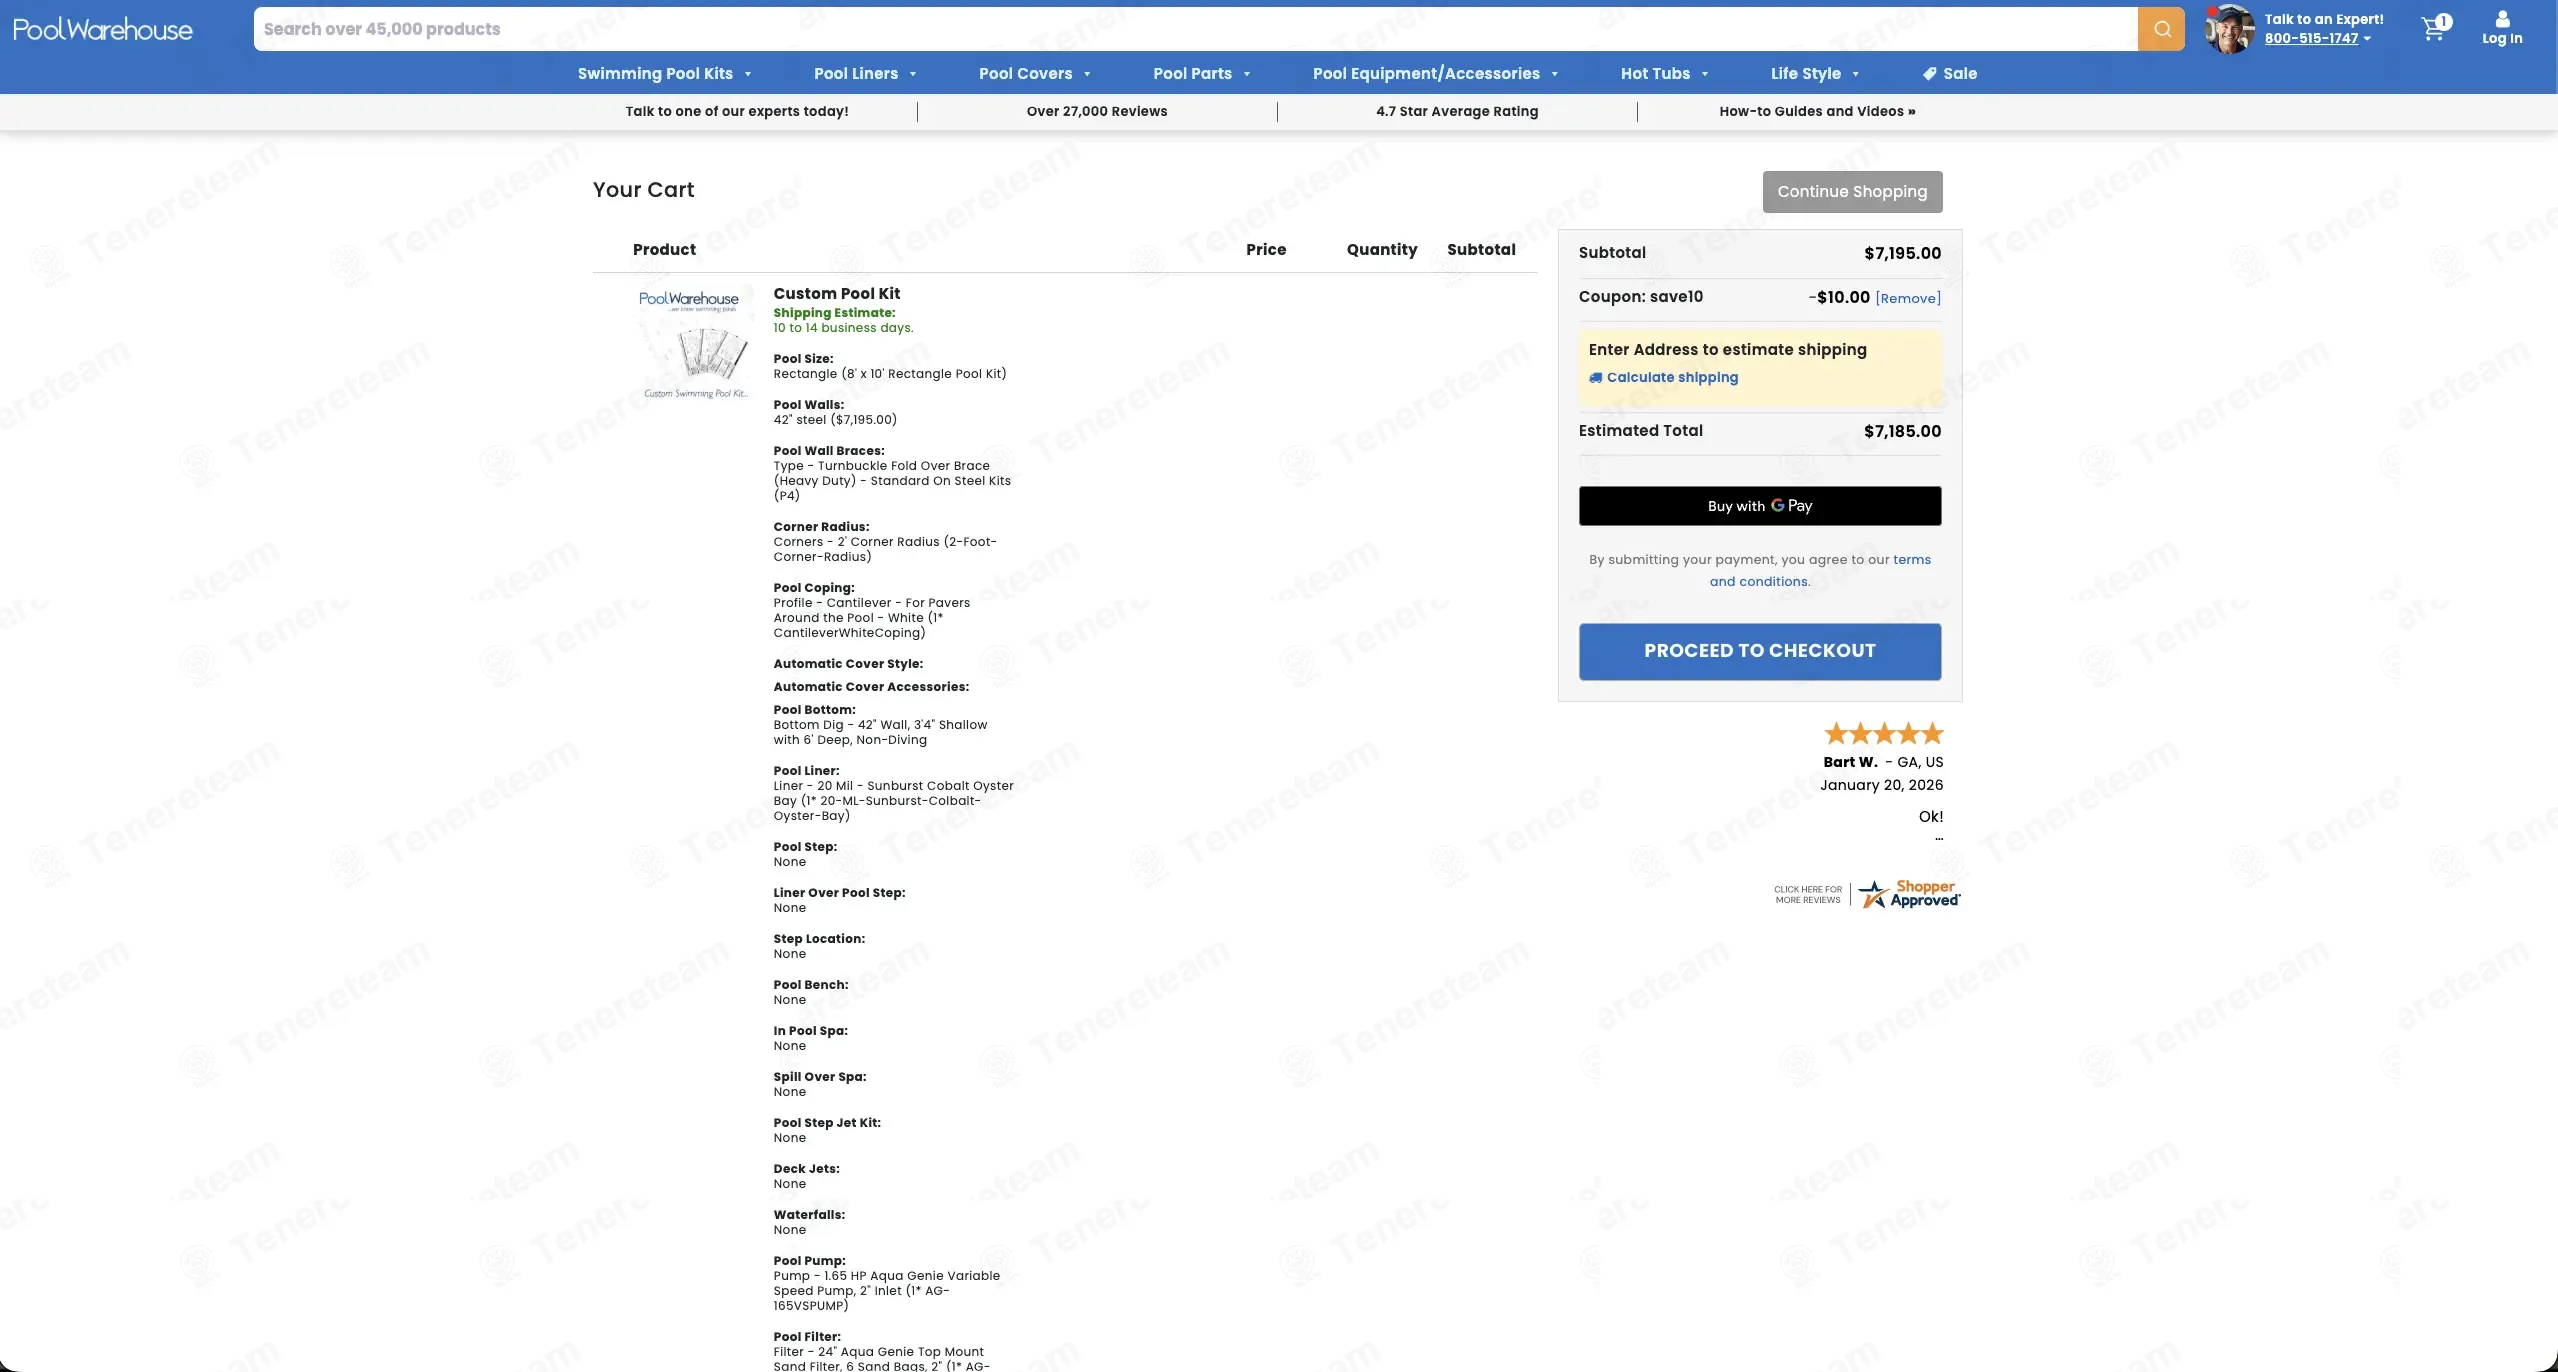
Task: Click the Pool Pump label
Action: pos(809,1261)
